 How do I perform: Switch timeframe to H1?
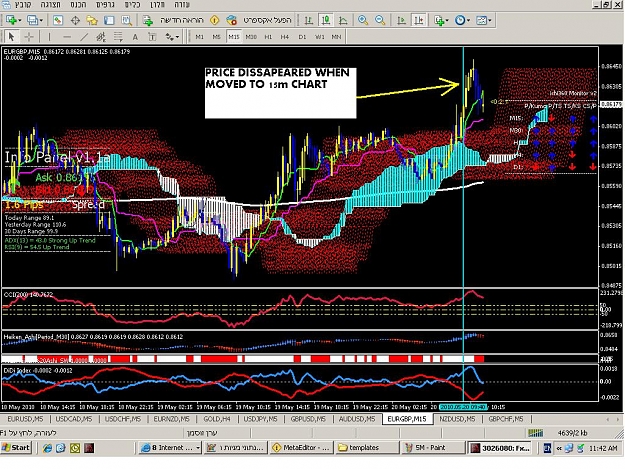(x=268, y=37)
